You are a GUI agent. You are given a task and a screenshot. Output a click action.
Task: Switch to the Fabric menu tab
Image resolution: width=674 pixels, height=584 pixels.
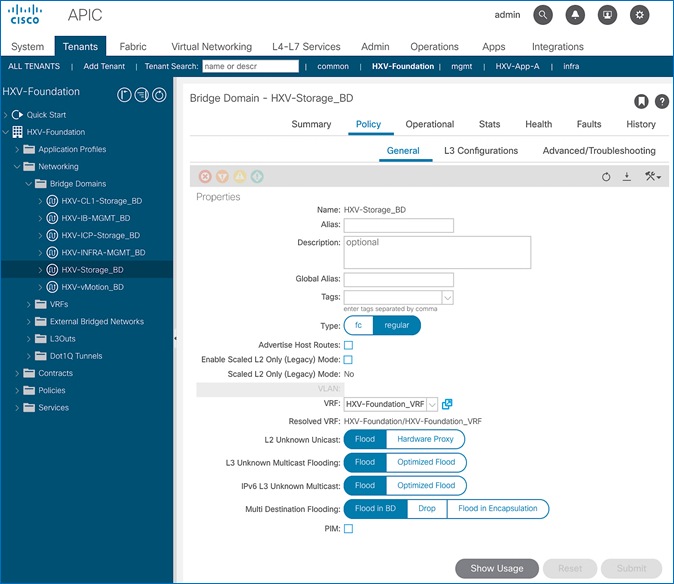coord(133,46)
